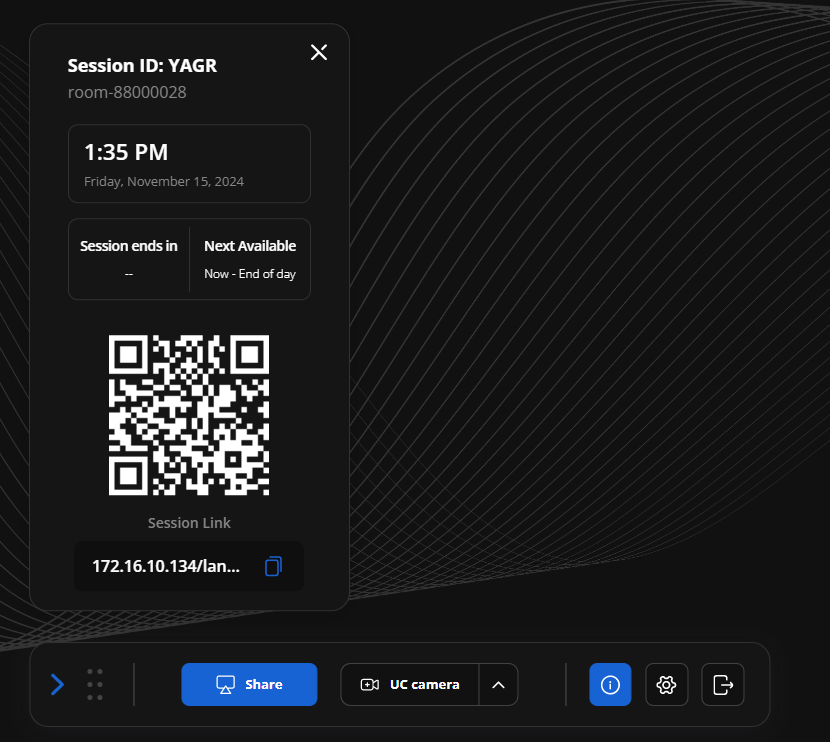Click the screen icon in the Share button

coord(226,685)
